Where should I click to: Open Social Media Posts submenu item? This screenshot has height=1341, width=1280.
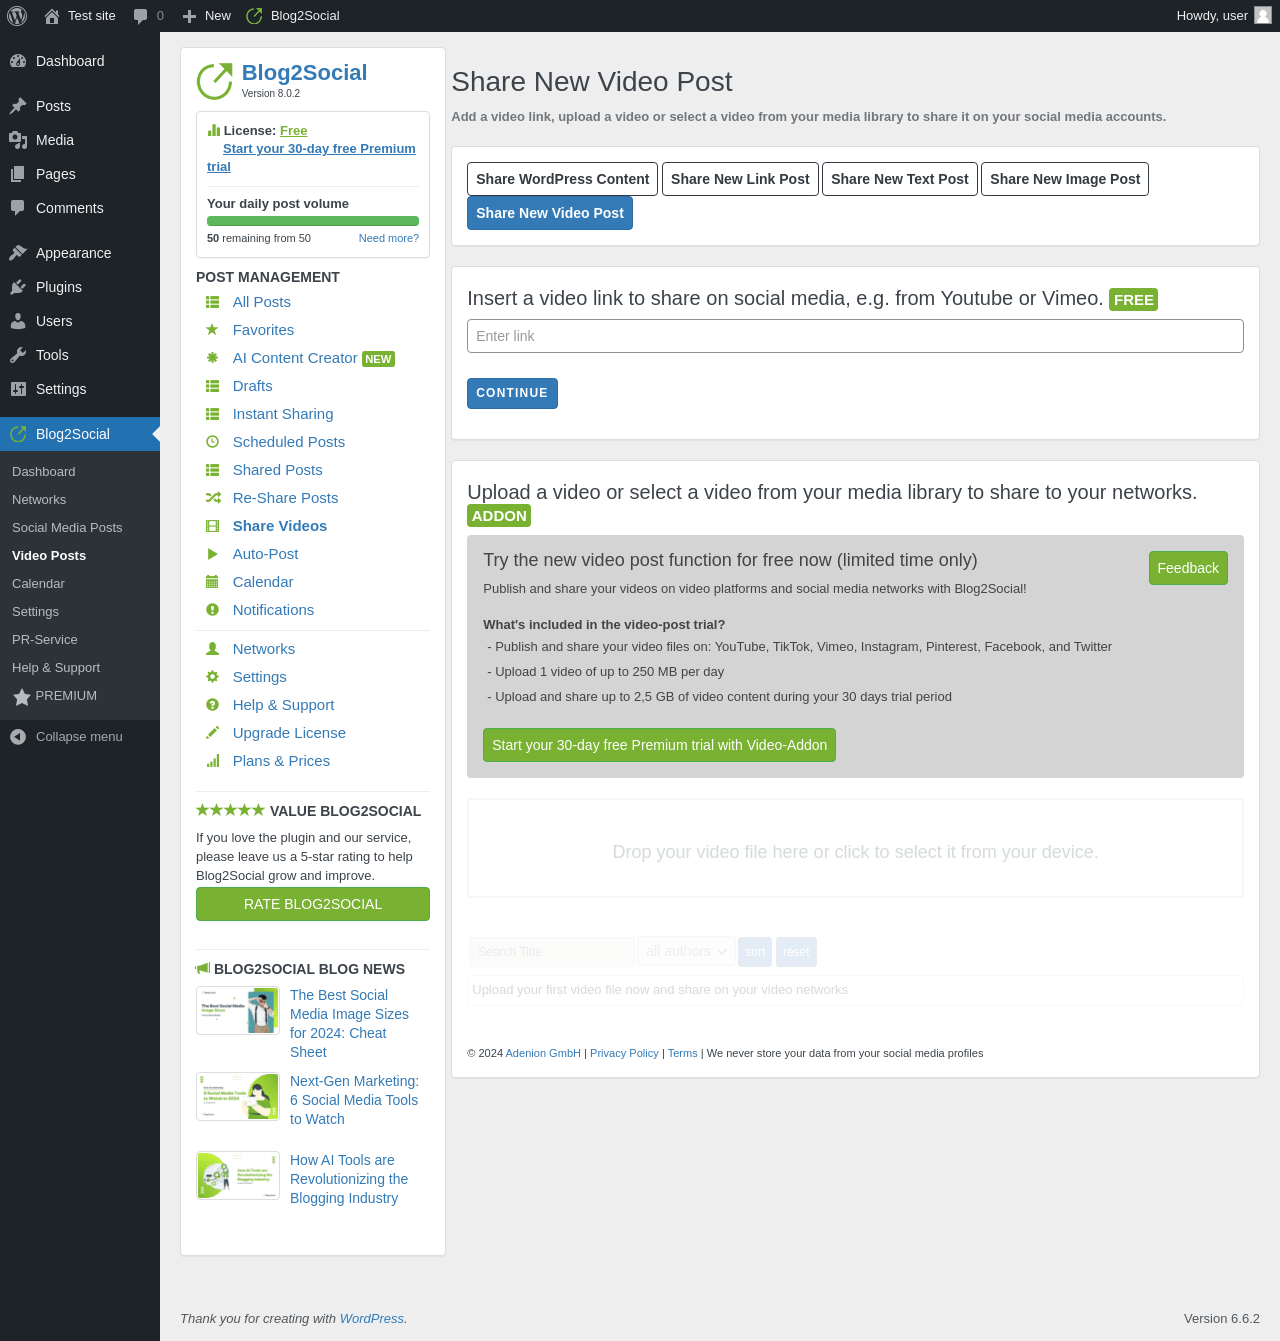pos(67,528)
